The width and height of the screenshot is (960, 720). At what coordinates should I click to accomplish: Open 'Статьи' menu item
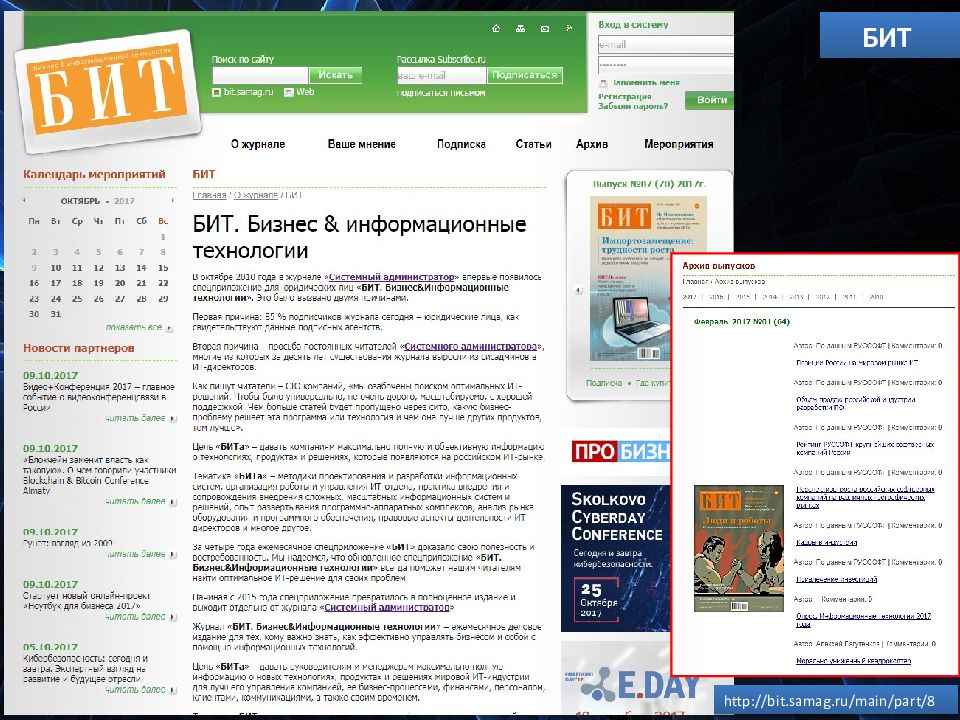[x=533, y=144]
